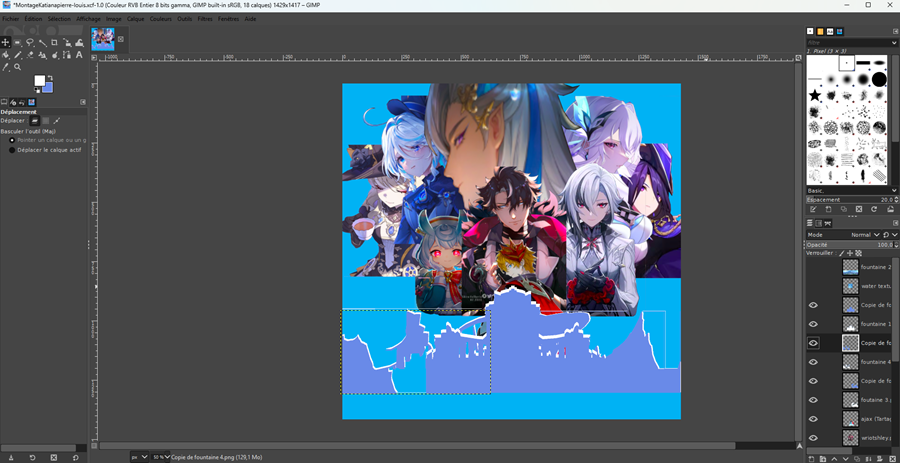Toggle visibility of fountaine 1 layer

tap(813, 324)
